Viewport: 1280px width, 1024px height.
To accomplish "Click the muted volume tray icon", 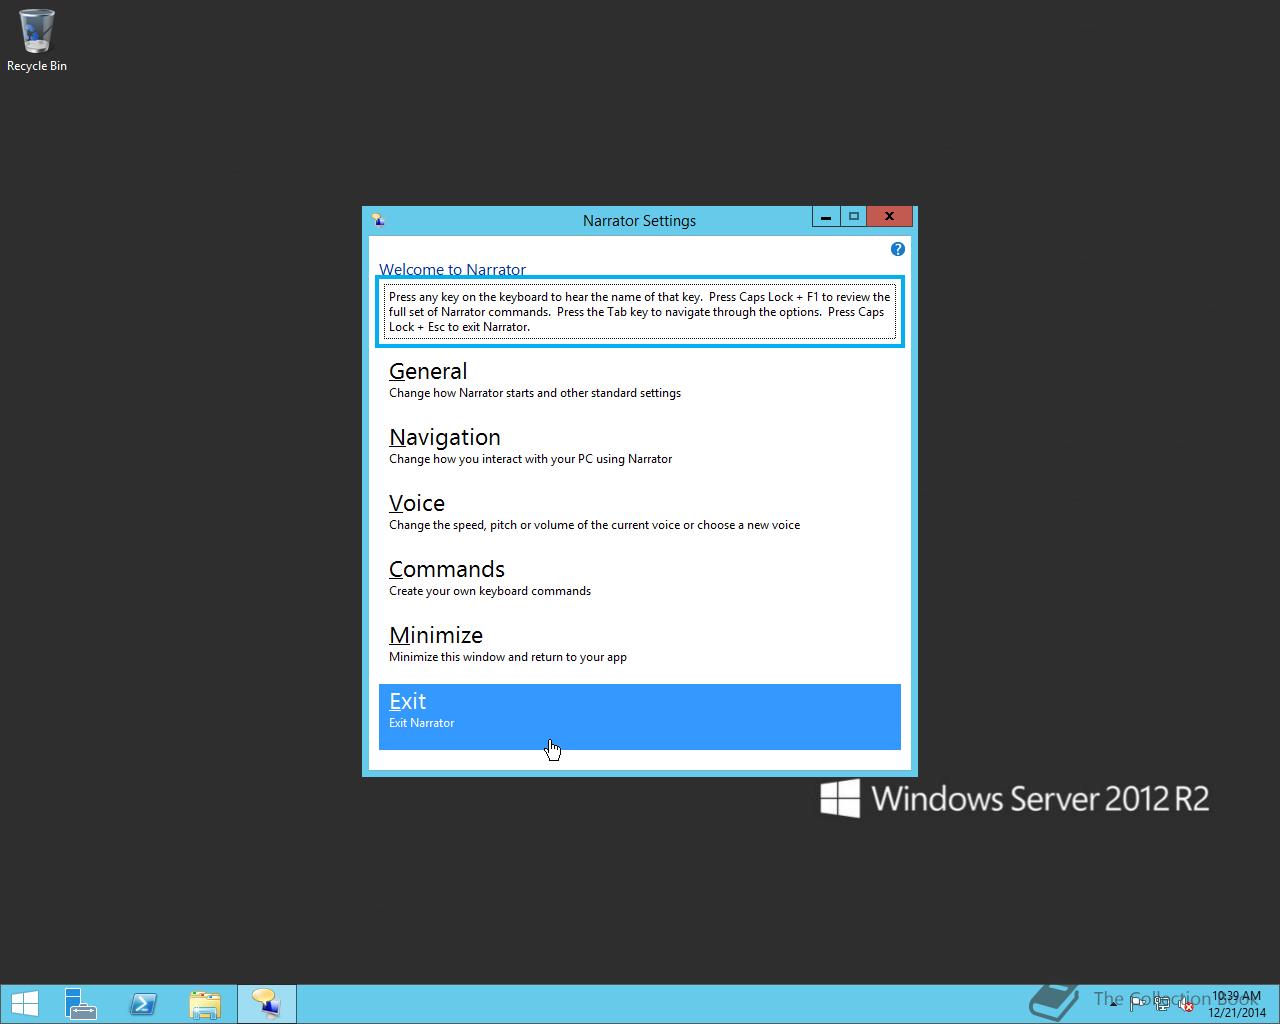I will [x=1186, y=1005].
